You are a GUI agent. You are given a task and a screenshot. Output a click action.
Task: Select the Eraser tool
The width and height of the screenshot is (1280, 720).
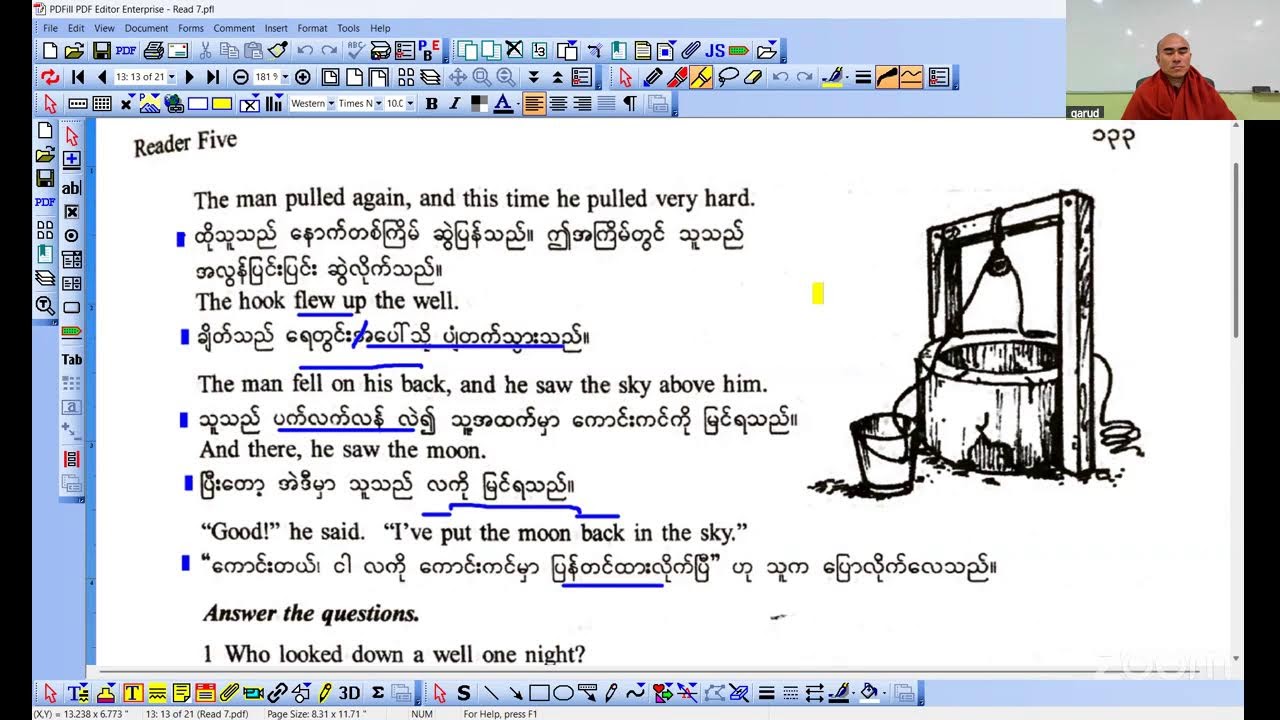pos(753,77)
